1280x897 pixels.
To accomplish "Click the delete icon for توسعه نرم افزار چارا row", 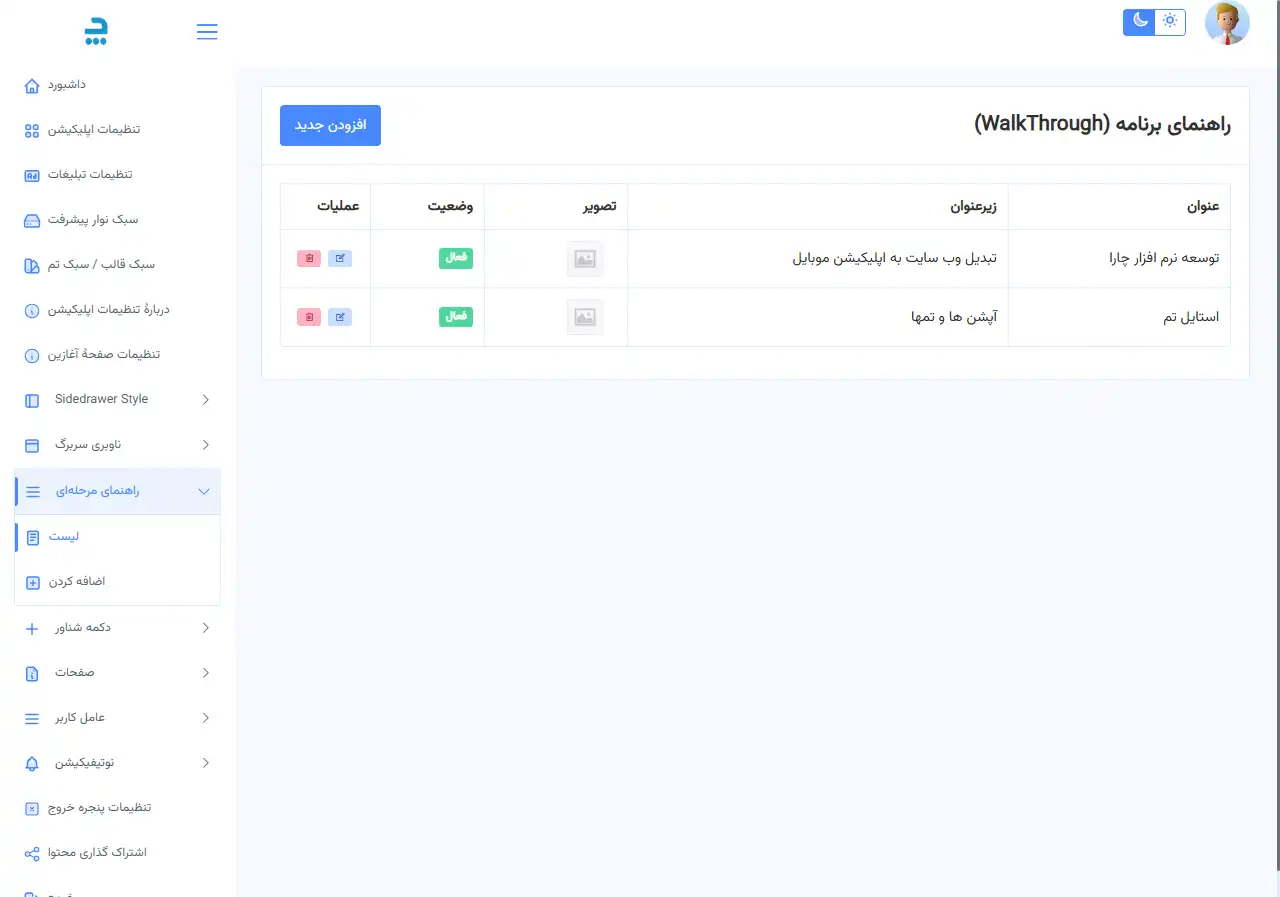I will (x=309, y=258).
